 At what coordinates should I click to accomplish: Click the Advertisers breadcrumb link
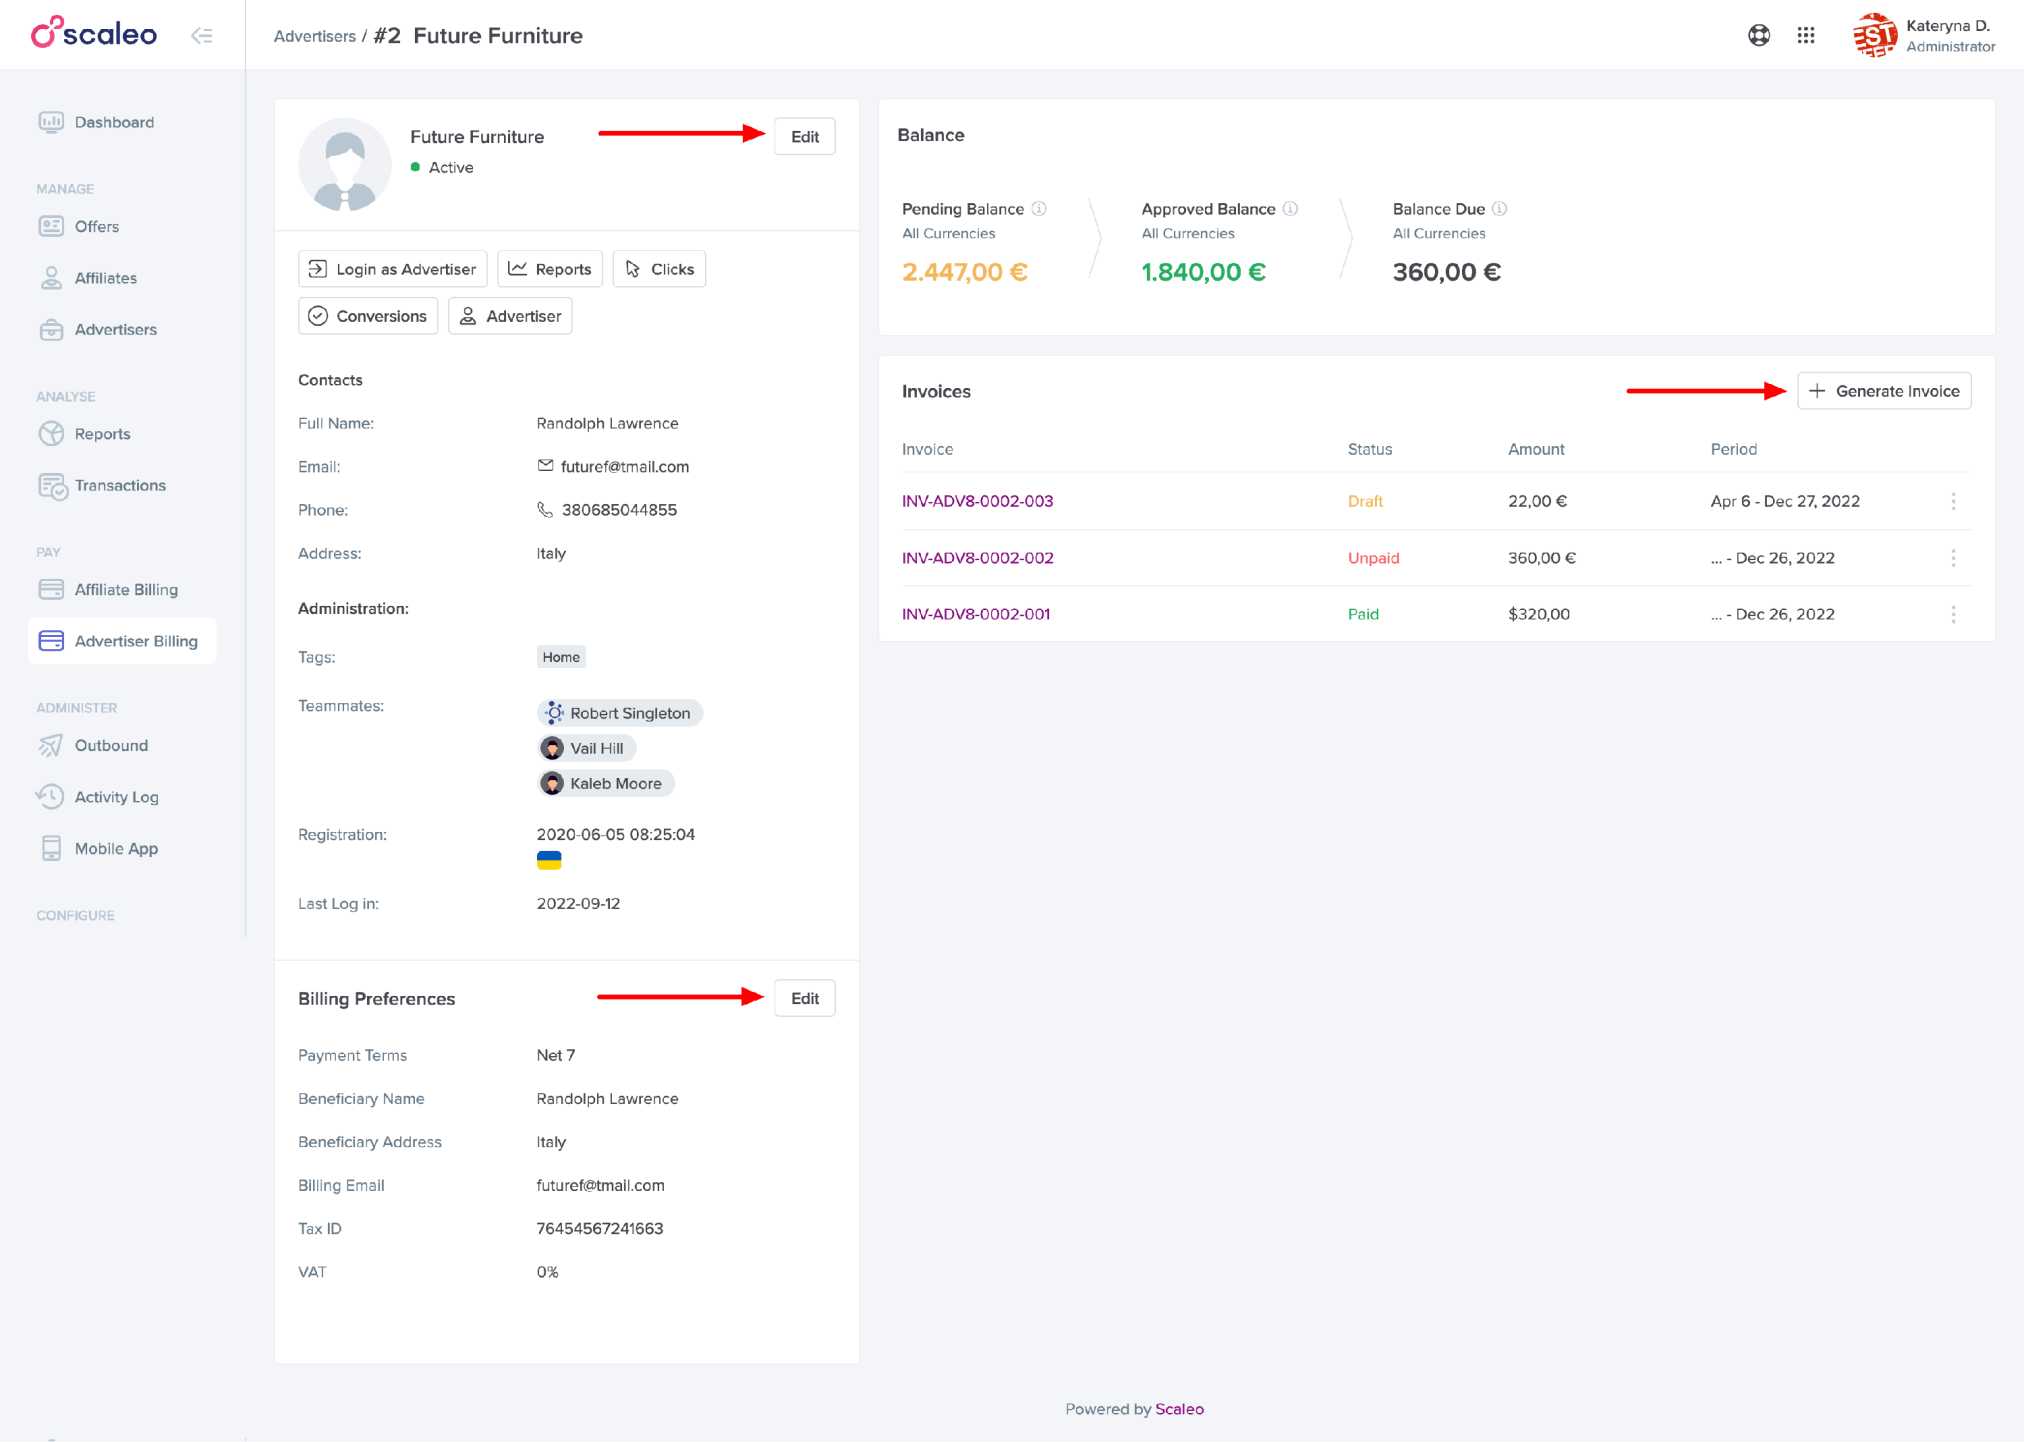tap(314, 36)
